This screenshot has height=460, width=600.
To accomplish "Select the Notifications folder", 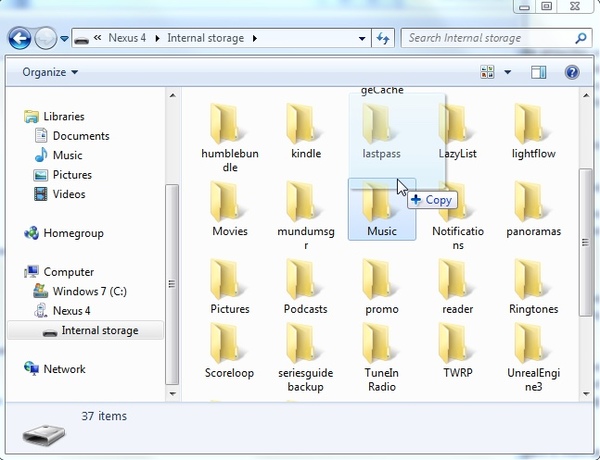I will 458,215.
